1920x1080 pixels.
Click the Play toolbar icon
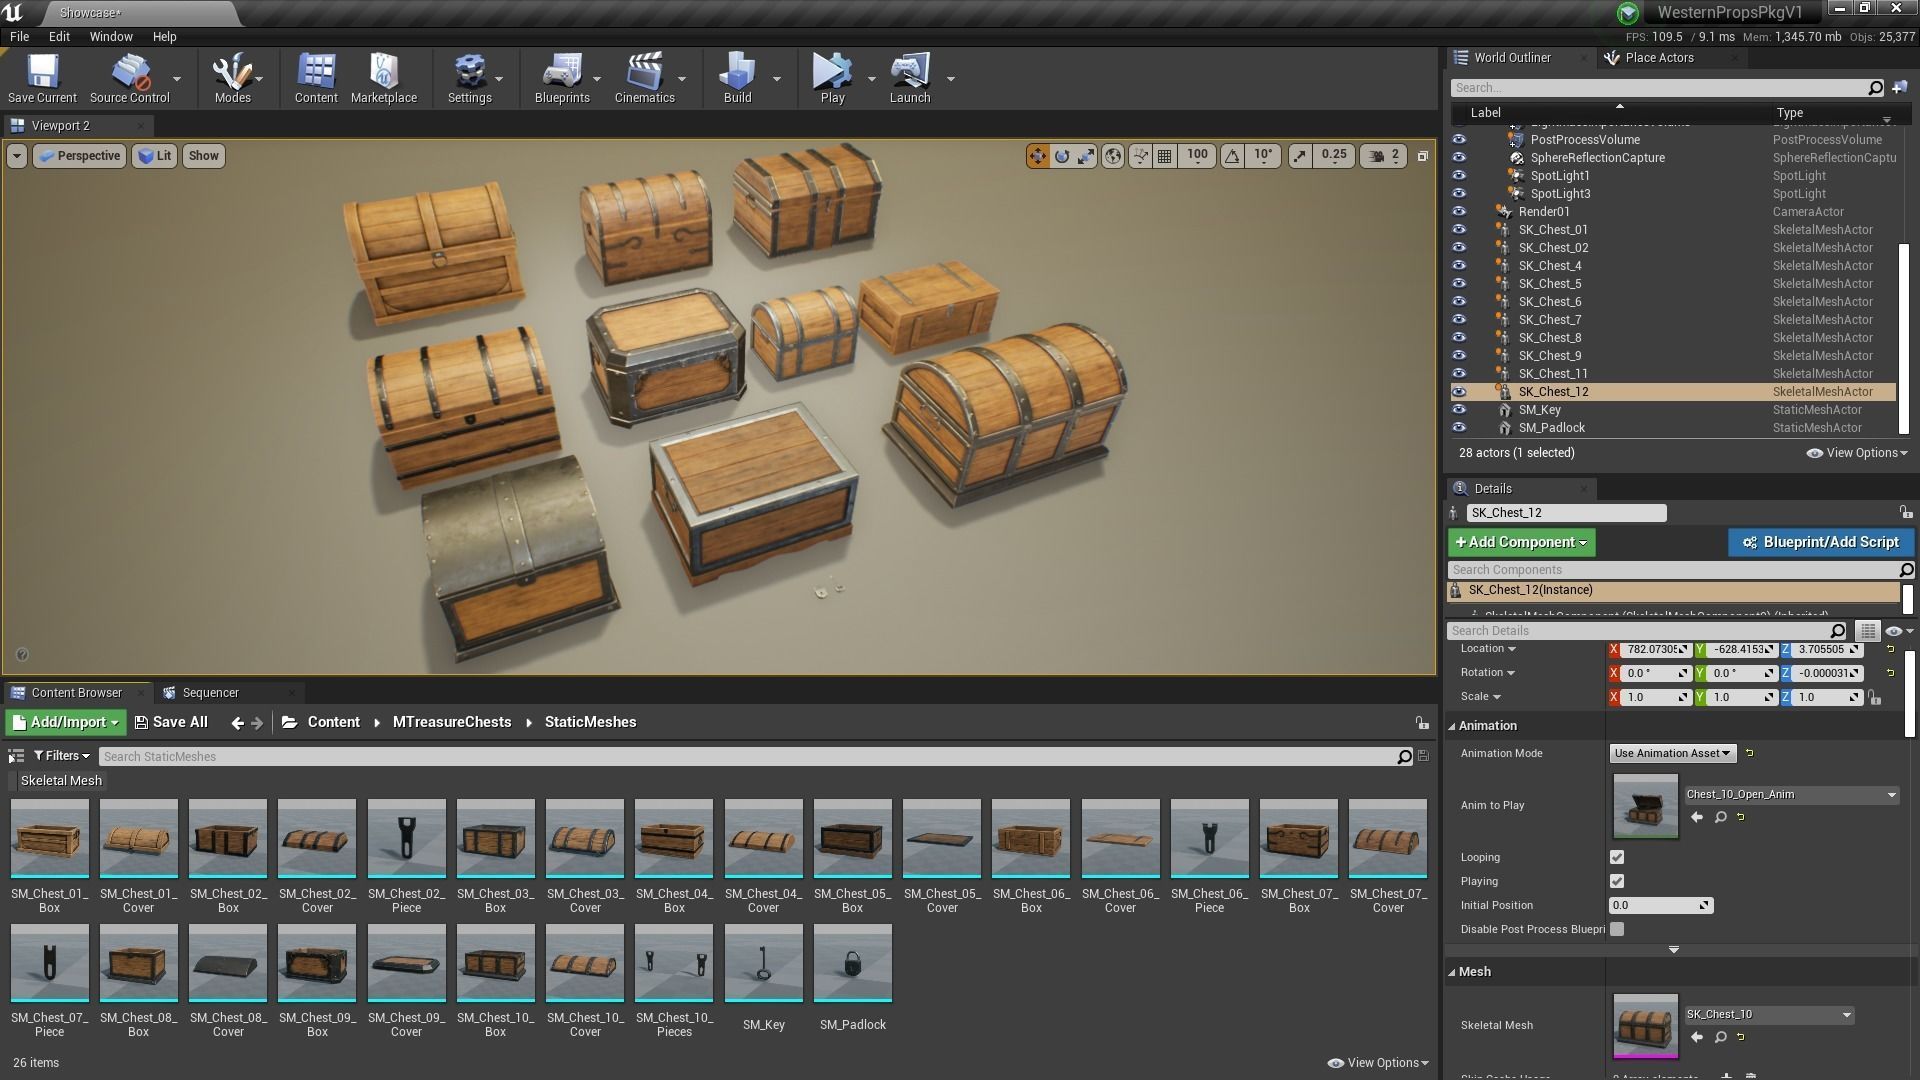(x=832, y=78)
